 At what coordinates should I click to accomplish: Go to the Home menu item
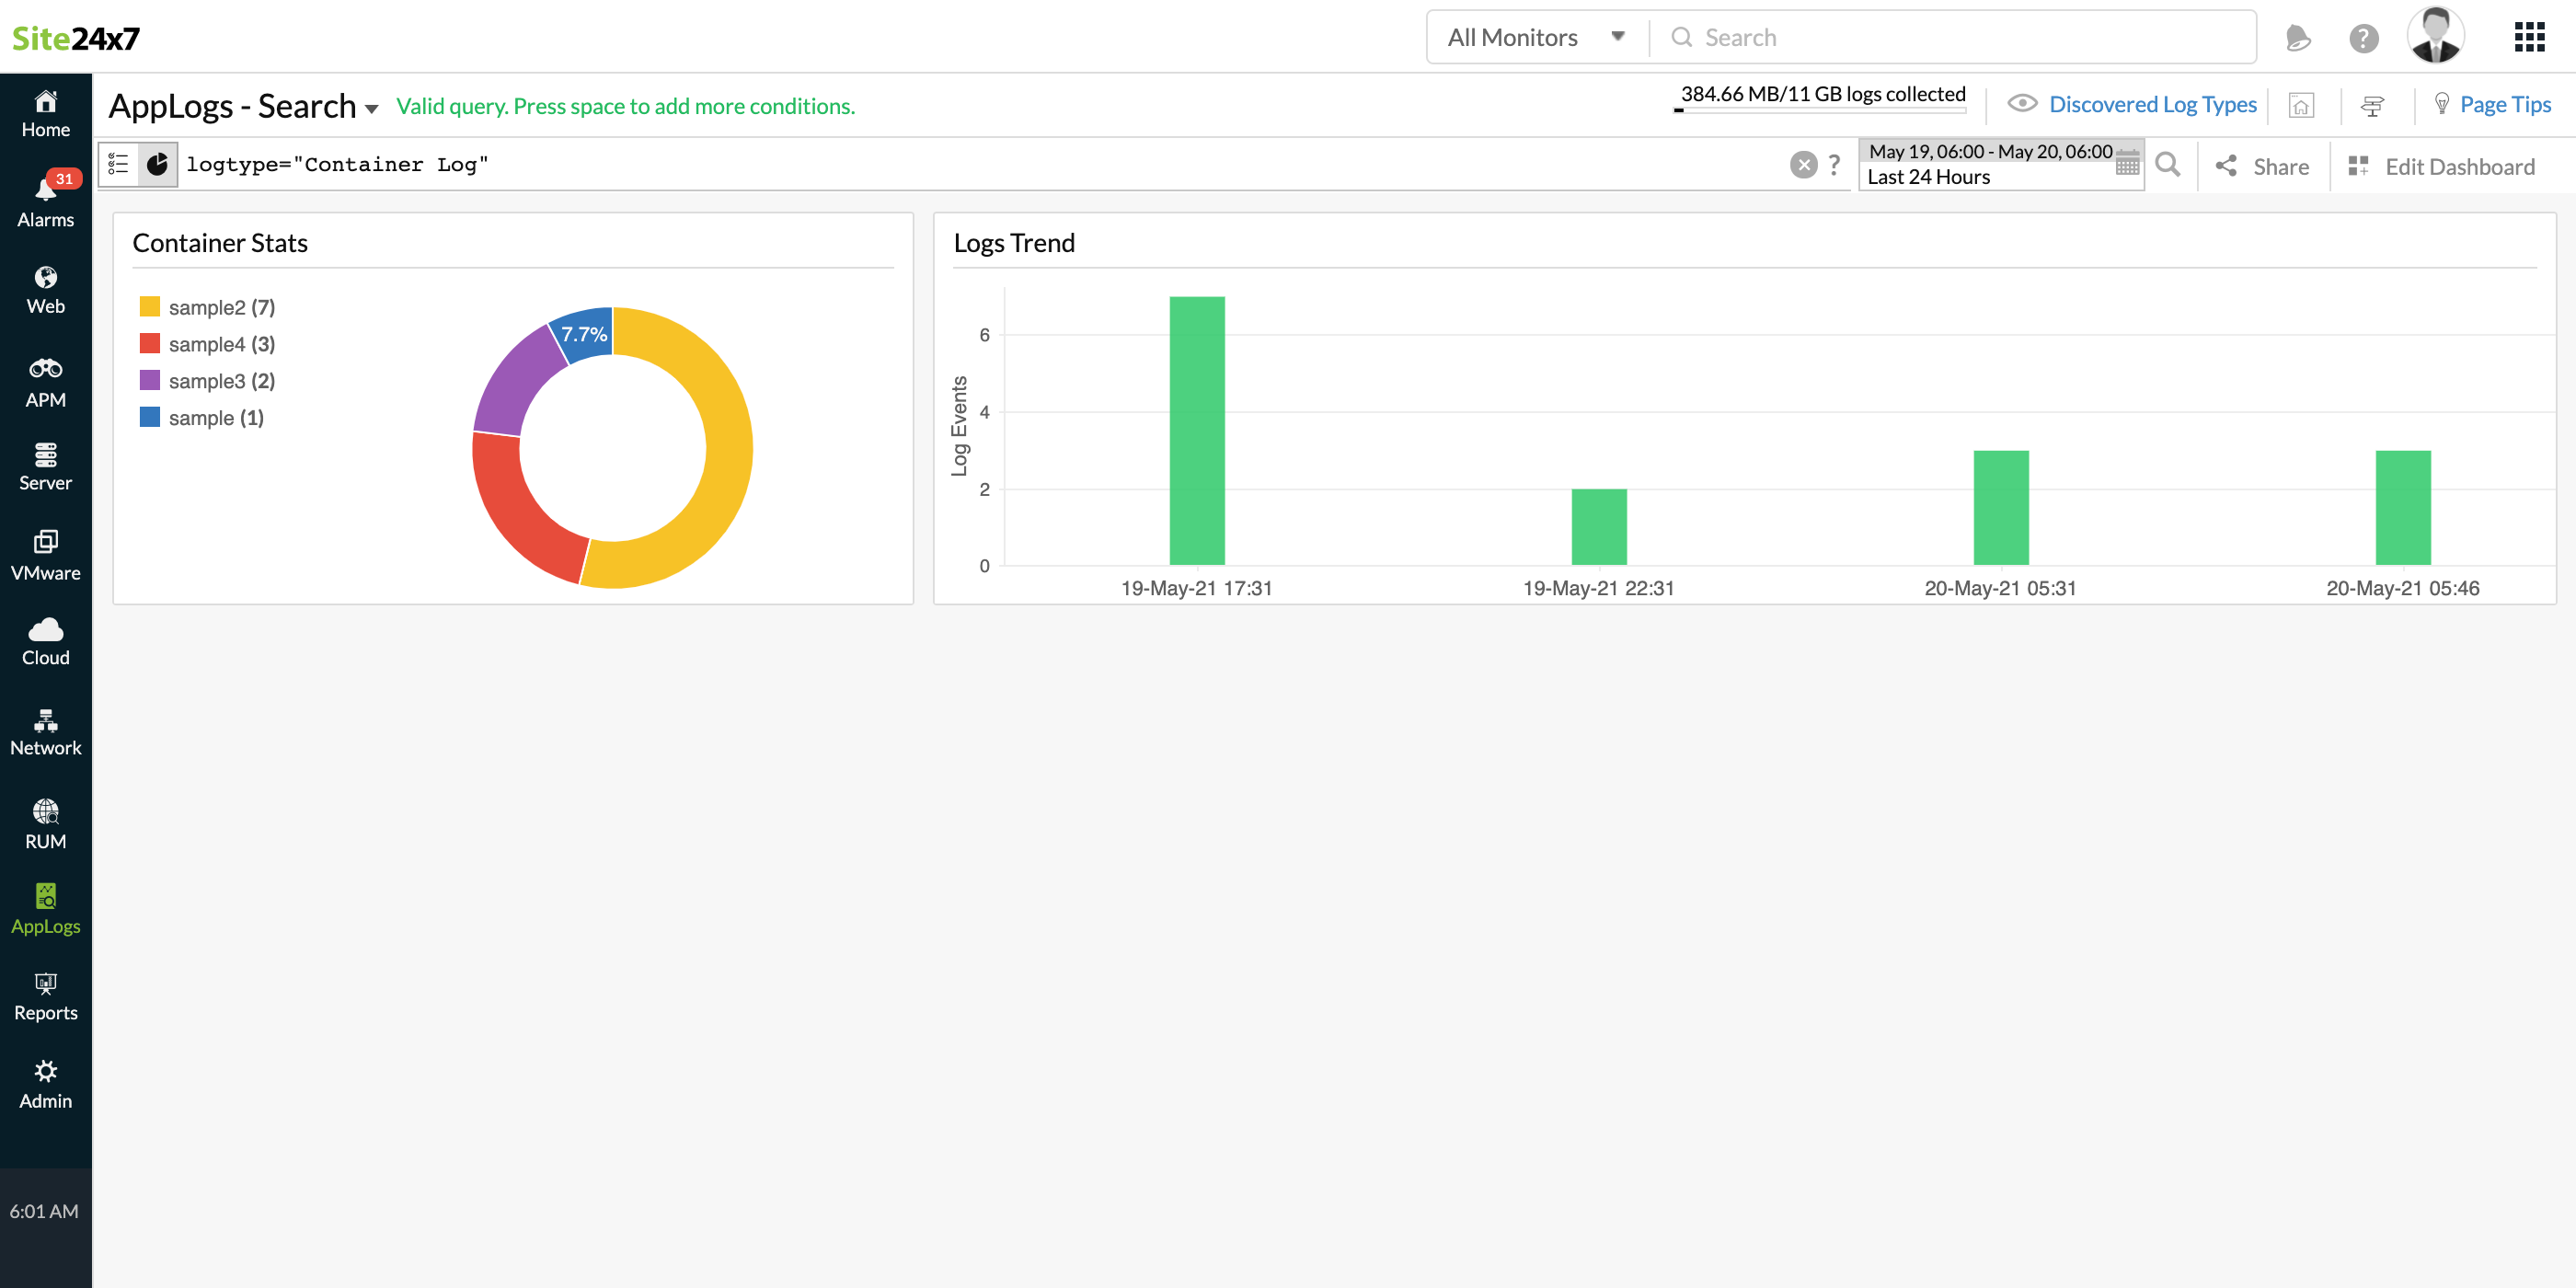click(45, 113)
